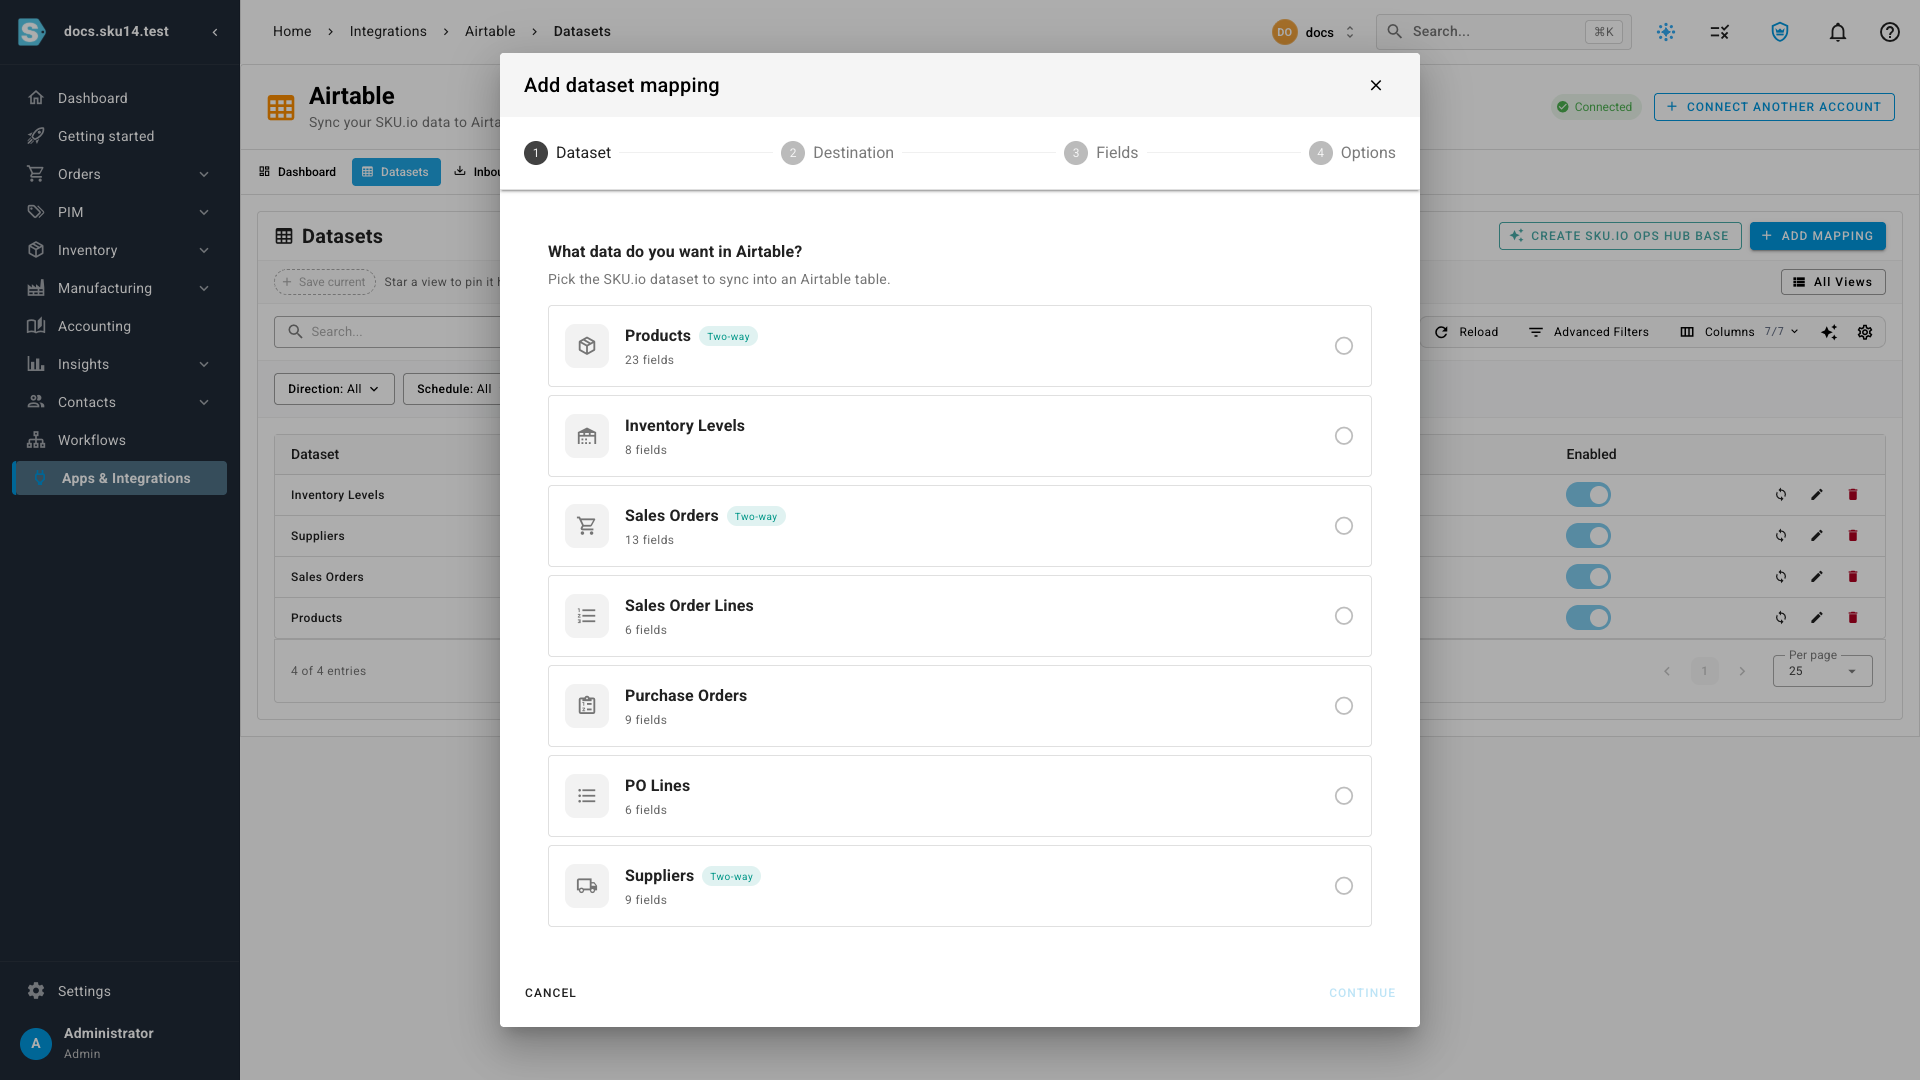Image resolution: width=1920 pixels, height=1080 pixels.
Task: Open the notifications bell
Action: [1838, 32]
